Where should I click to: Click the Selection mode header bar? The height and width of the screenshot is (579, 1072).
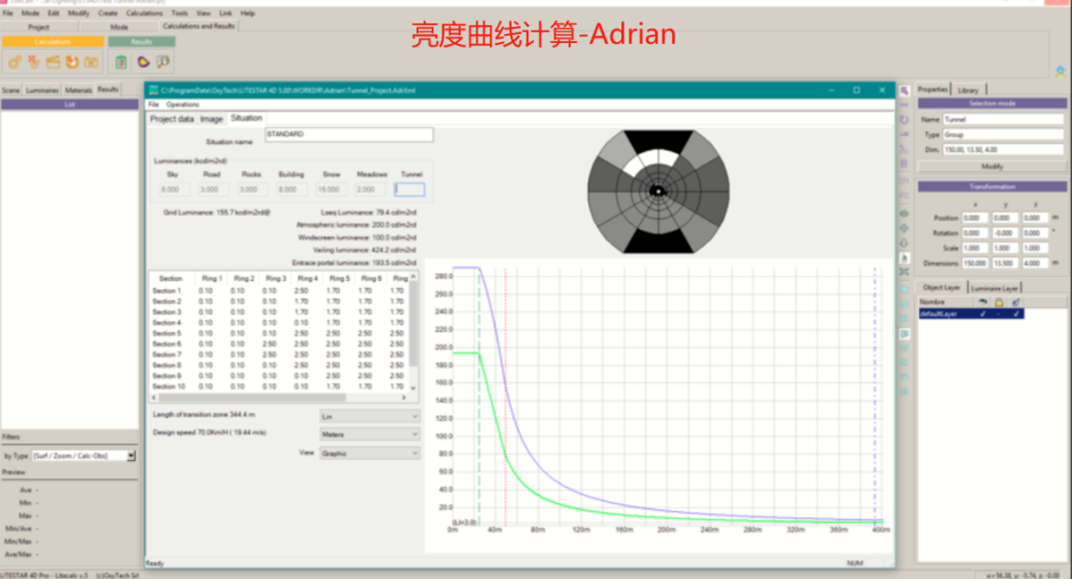992,103
